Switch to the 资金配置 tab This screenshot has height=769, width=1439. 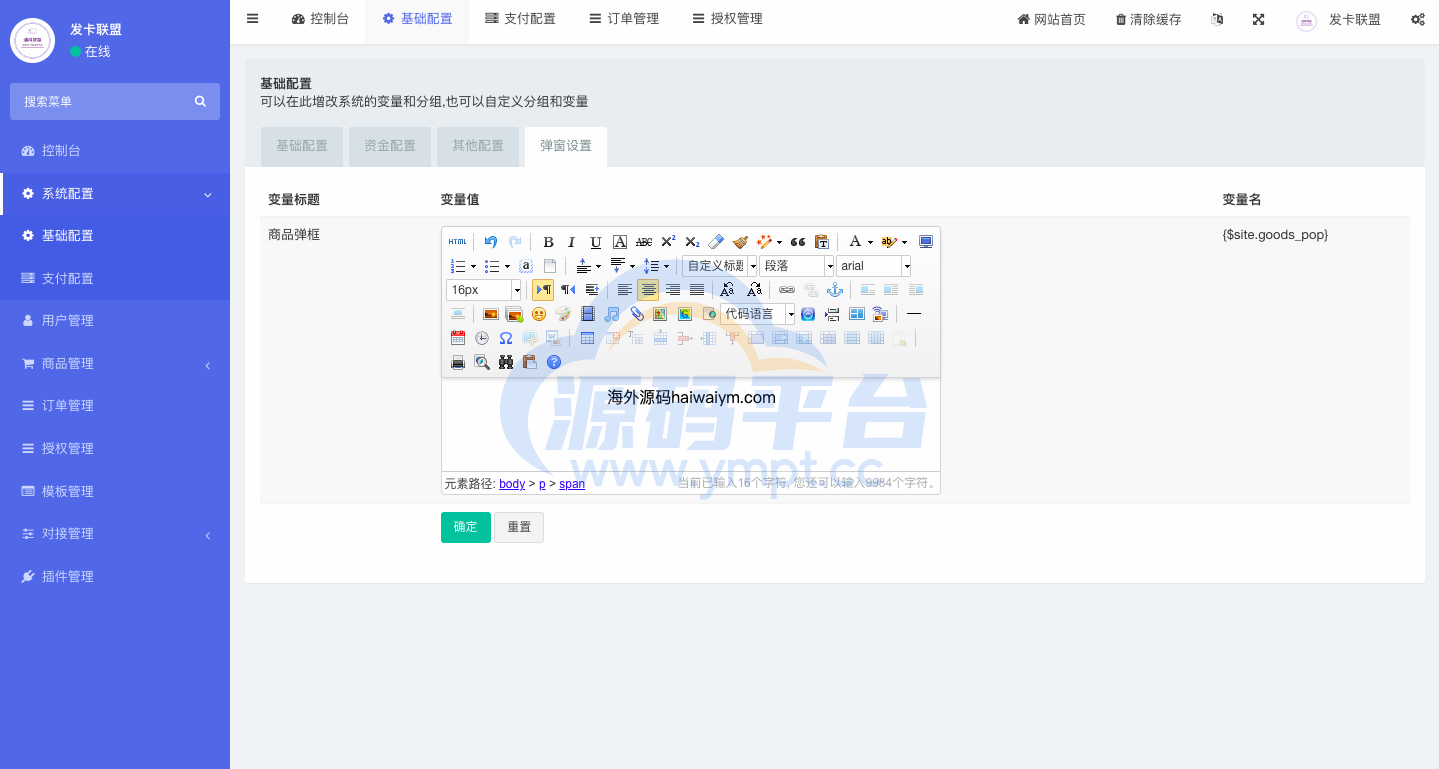[390, 146]
